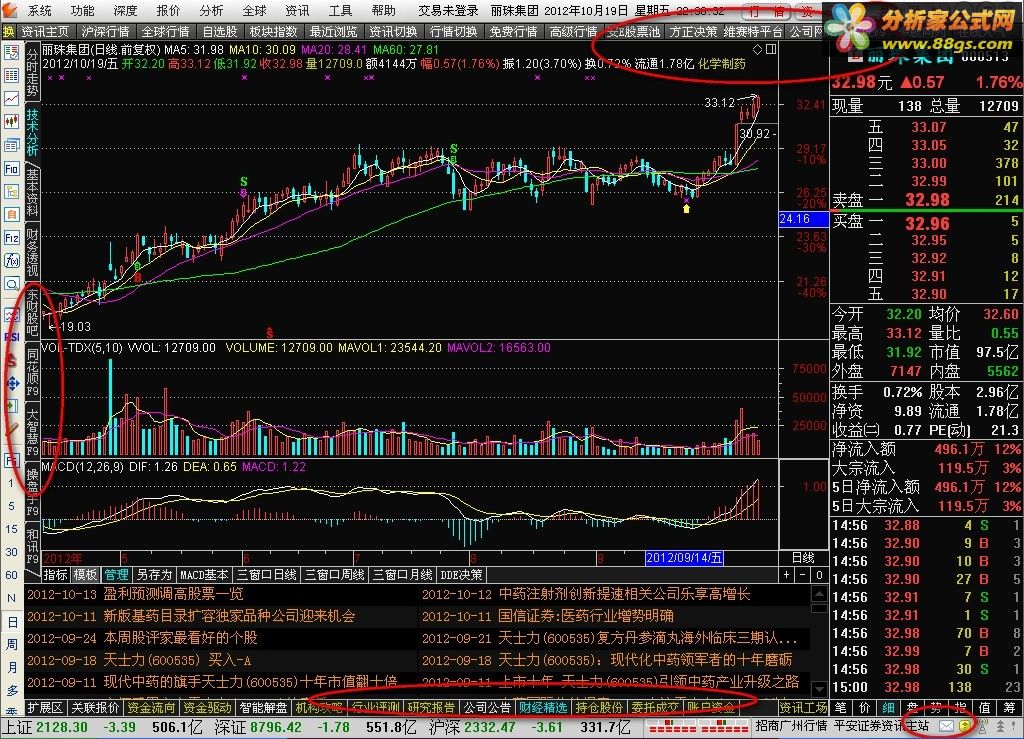Click the split window icon at chart top right
Image resolution: width=1024 pixels, height=739 pixels.
pos(771,49)
